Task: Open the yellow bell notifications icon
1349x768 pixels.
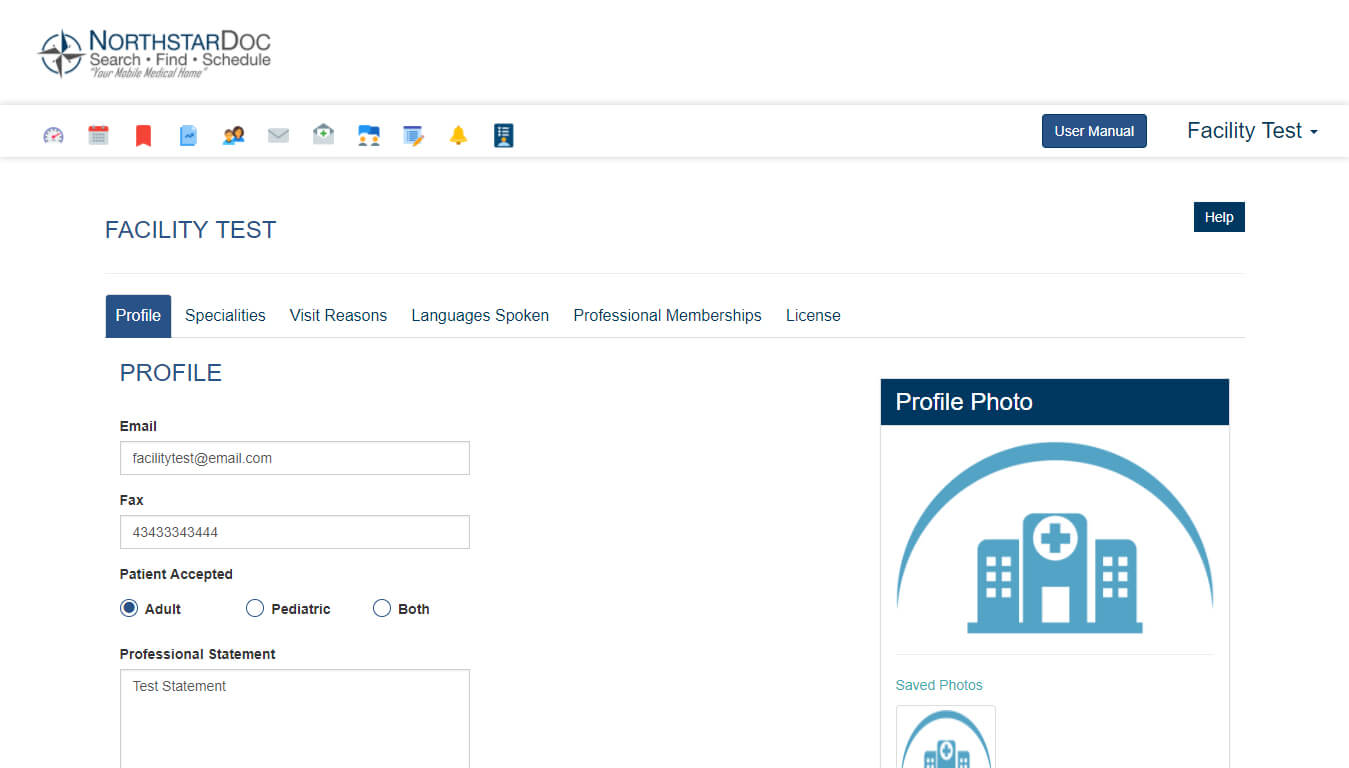Action: point(458,135)
